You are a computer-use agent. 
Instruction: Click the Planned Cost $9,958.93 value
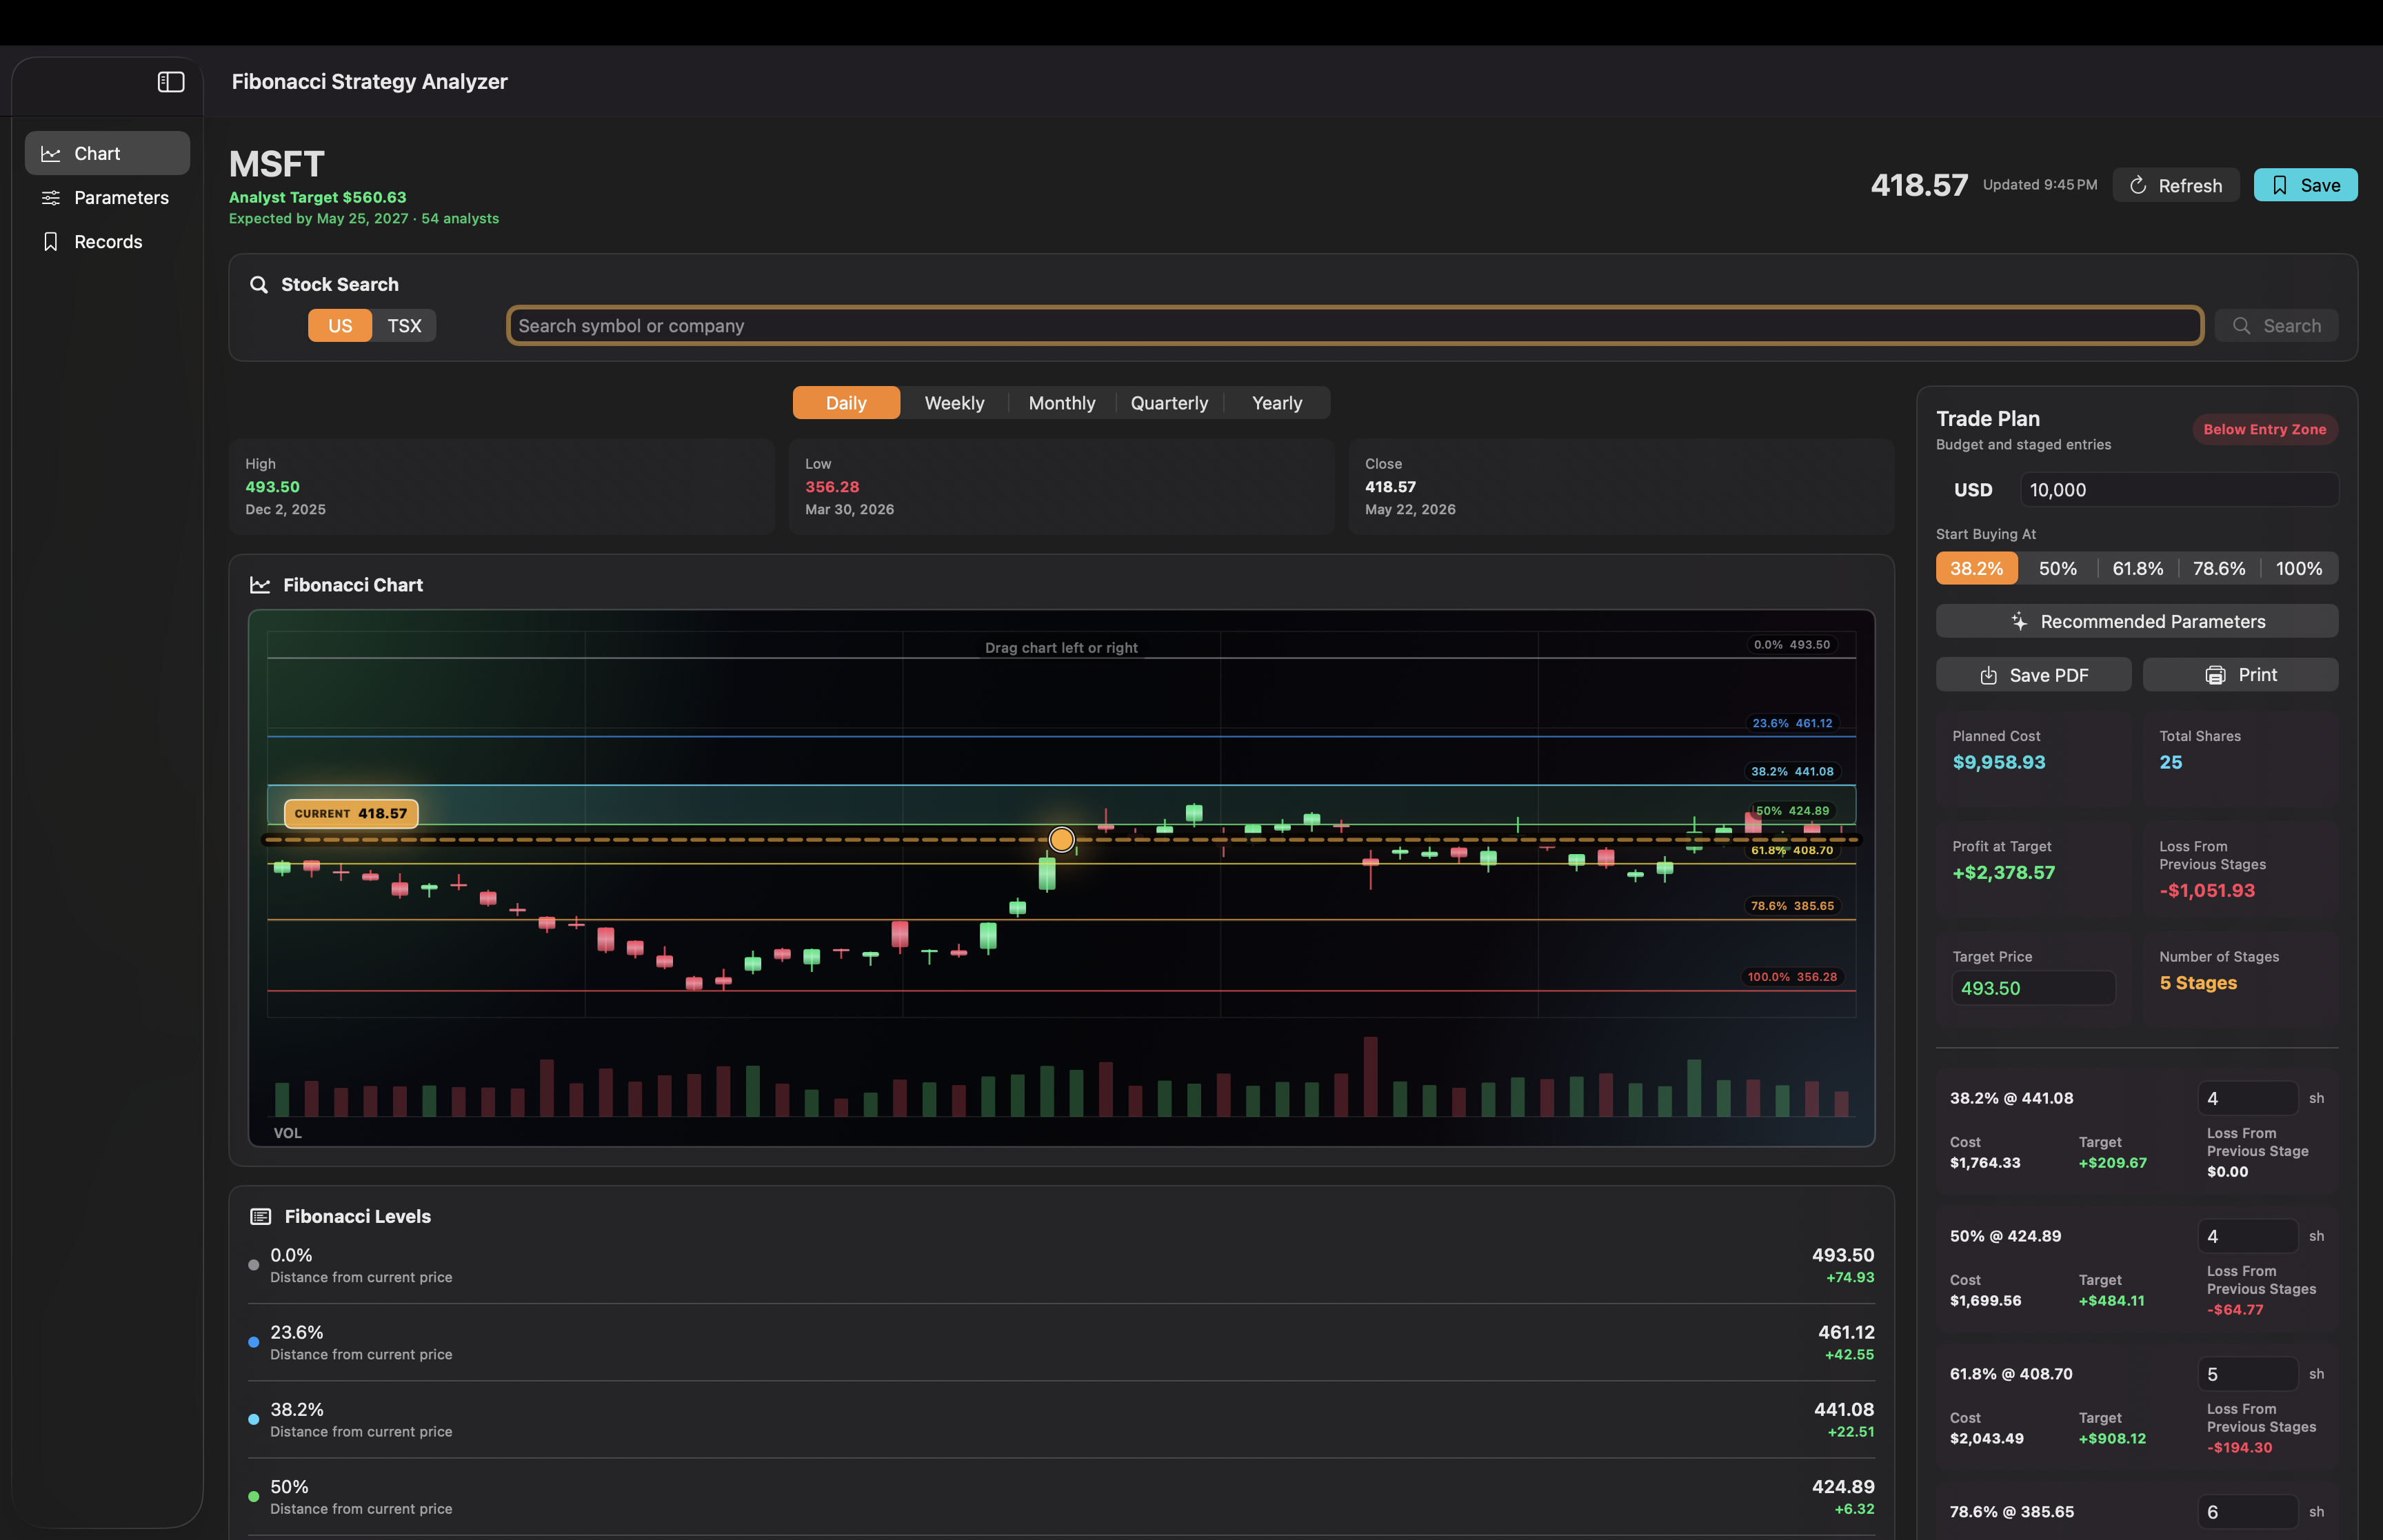[x=1999, y=763]
